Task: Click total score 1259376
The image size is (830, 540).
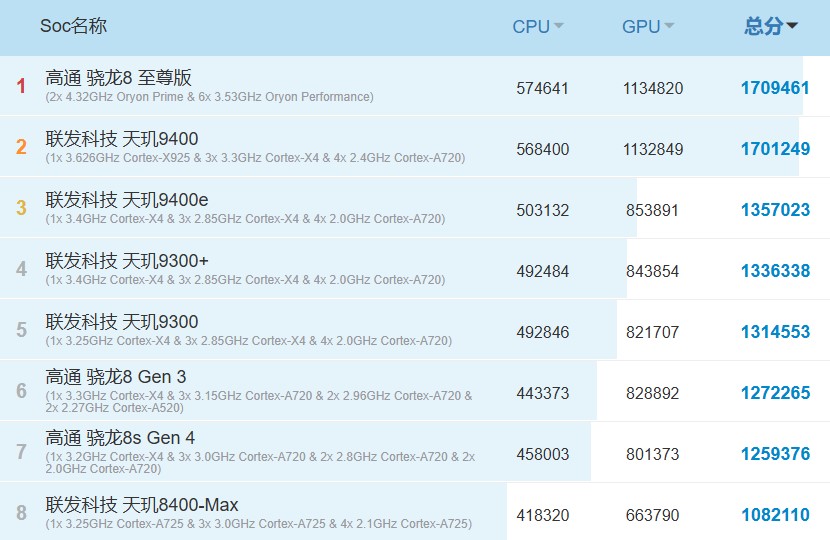Action: [x=775, y=454]
